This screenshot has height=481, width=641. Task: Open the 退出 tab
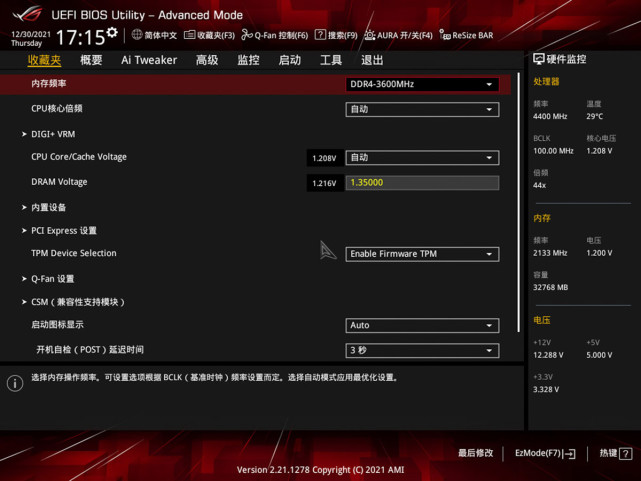pyautogui.click(x=372, y=60)
